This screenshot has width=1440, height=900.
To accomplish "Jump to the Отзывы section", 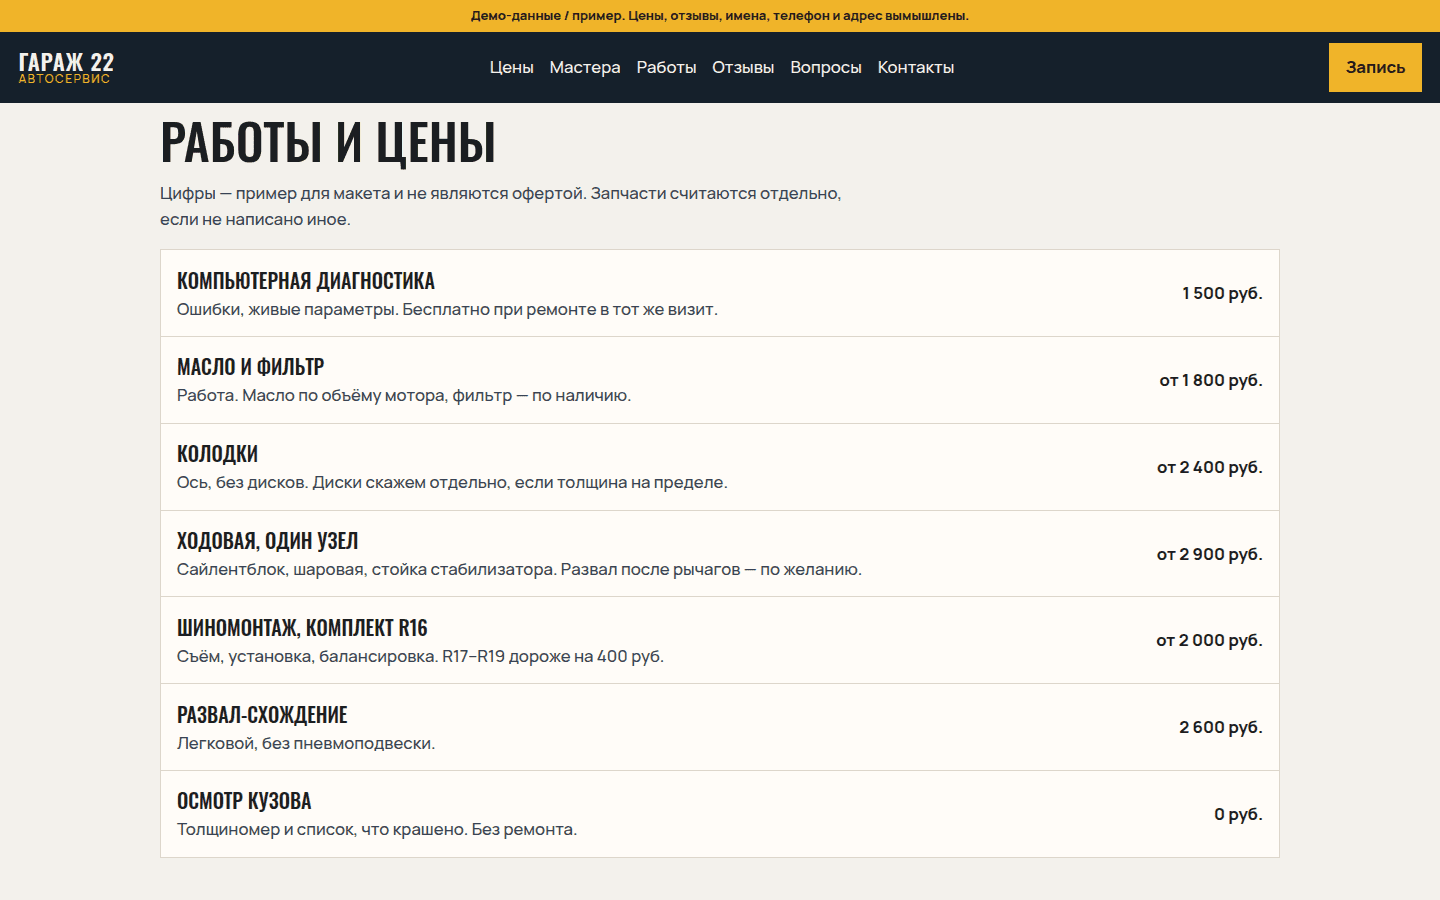I will click(743, 67).
